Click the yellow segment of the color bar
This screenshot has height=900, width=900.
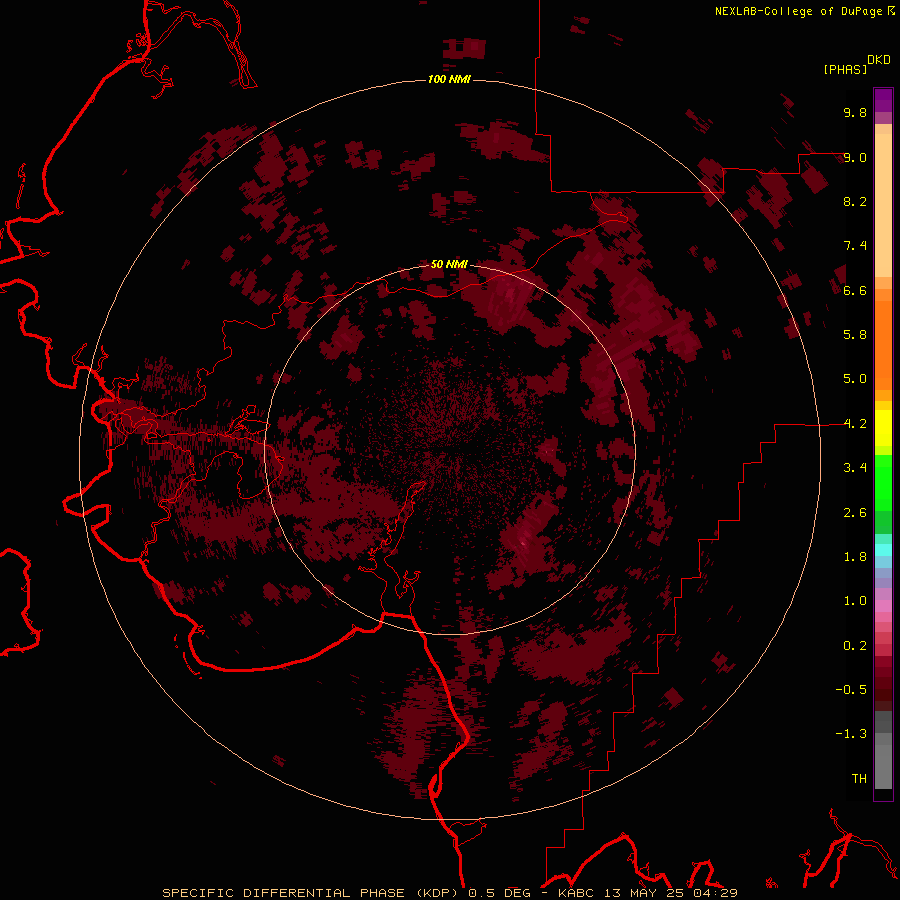pyautogui.click(x=883, y=428)
